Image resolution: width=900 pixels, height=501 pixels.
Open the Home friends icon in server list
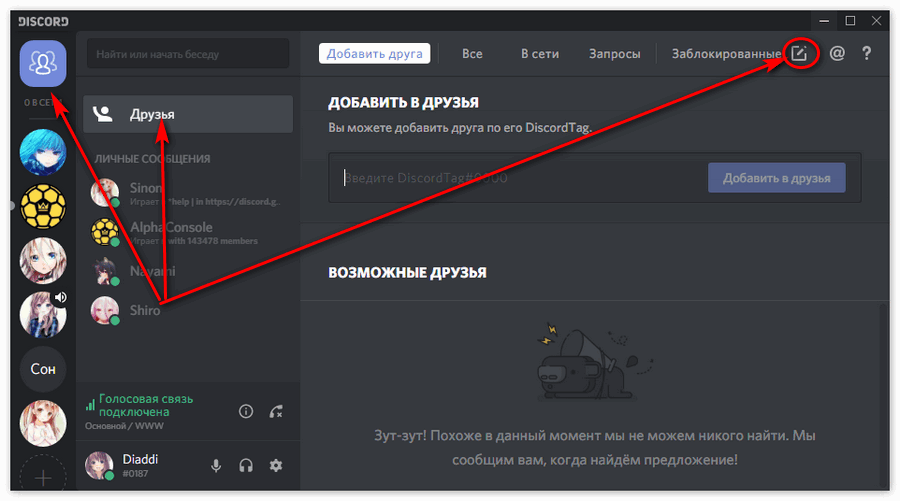(43, 63)
